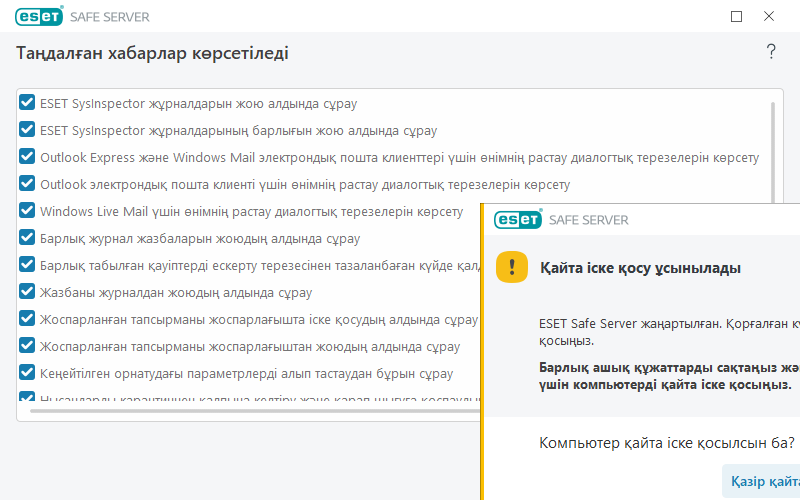800x500 pixels.
Task: Uncheck Барлық журнал жазбаларын жоюдың алдында сұрау
Action: pyautogui.click(x=27, y=237)
